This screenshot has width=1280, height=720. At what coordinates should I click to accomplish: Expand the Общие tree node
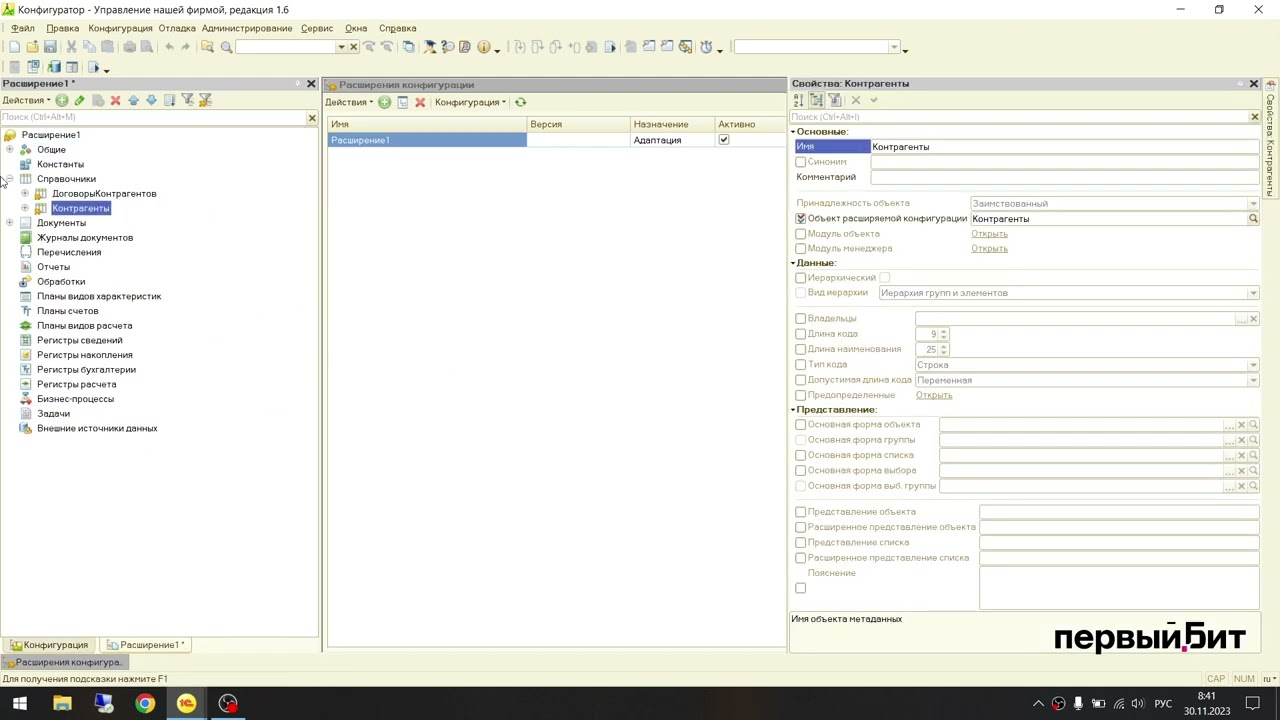10,150
